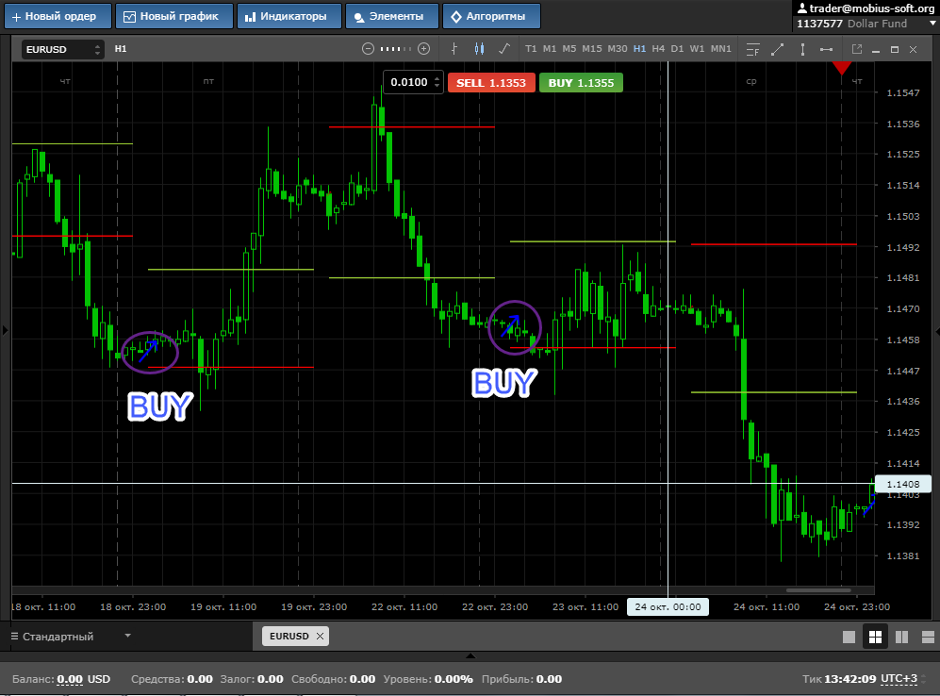This screenshot has width=940, height=696.
Task: Select the MN1 monthly timeframe
Action: point(721,49)
